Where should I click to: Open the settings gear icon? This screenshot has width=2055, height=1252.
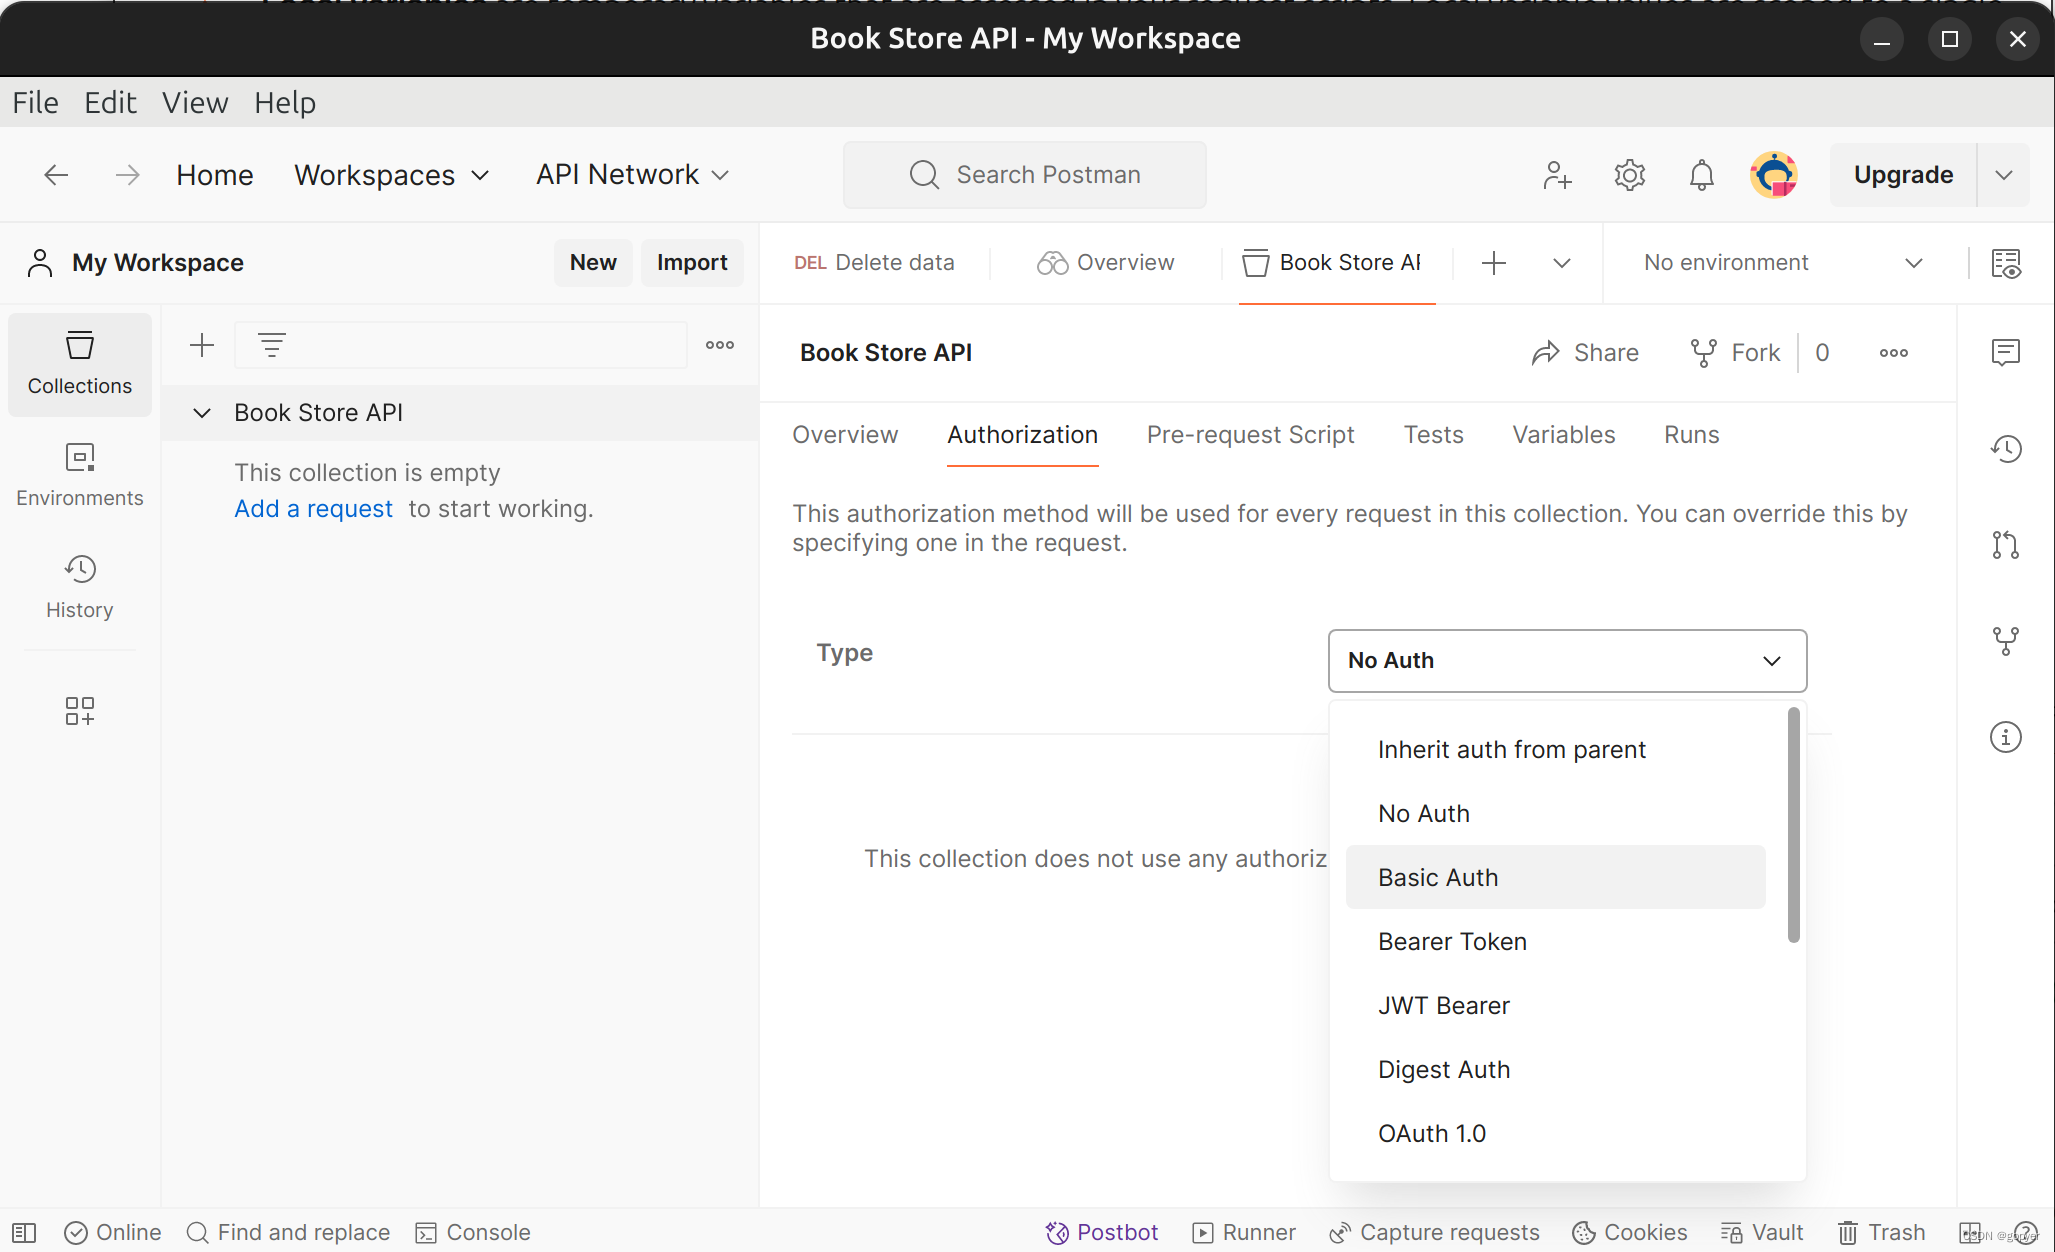click(x=1629, y=175)
